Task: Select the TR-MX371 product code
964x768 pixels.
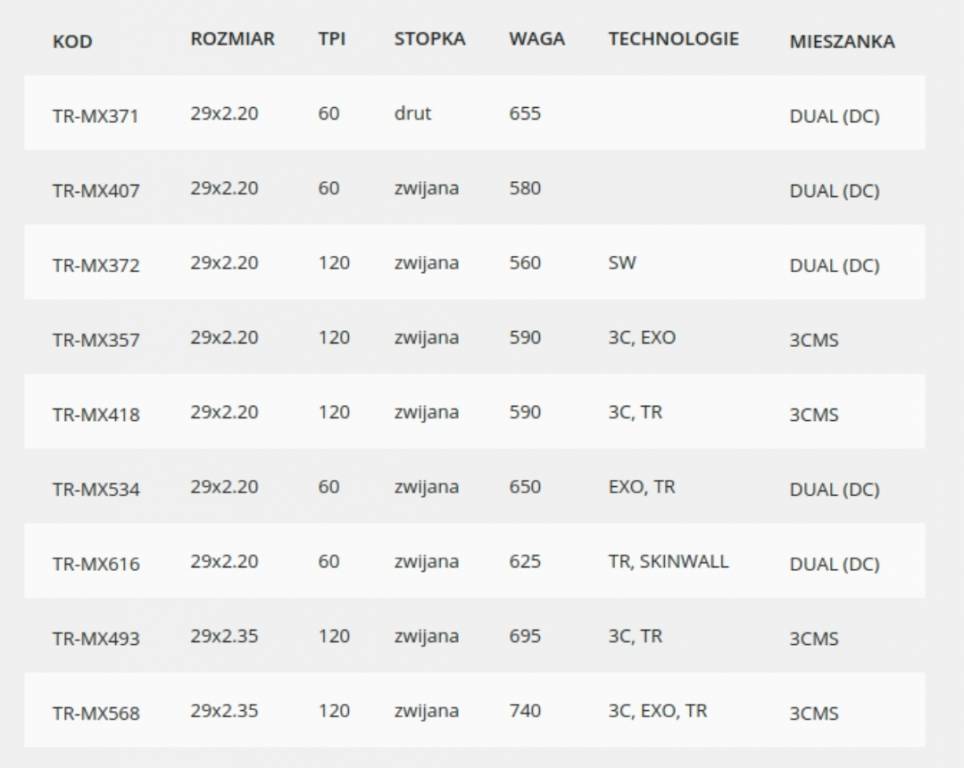Action: point(96,116)
